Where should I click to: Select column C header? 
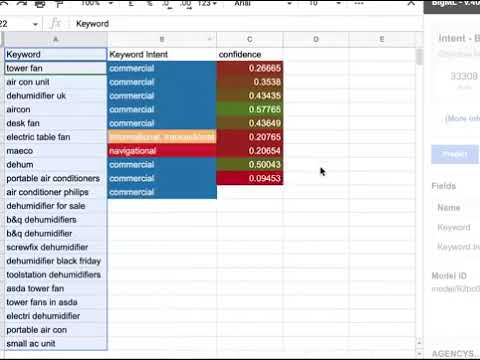[250, 39]
